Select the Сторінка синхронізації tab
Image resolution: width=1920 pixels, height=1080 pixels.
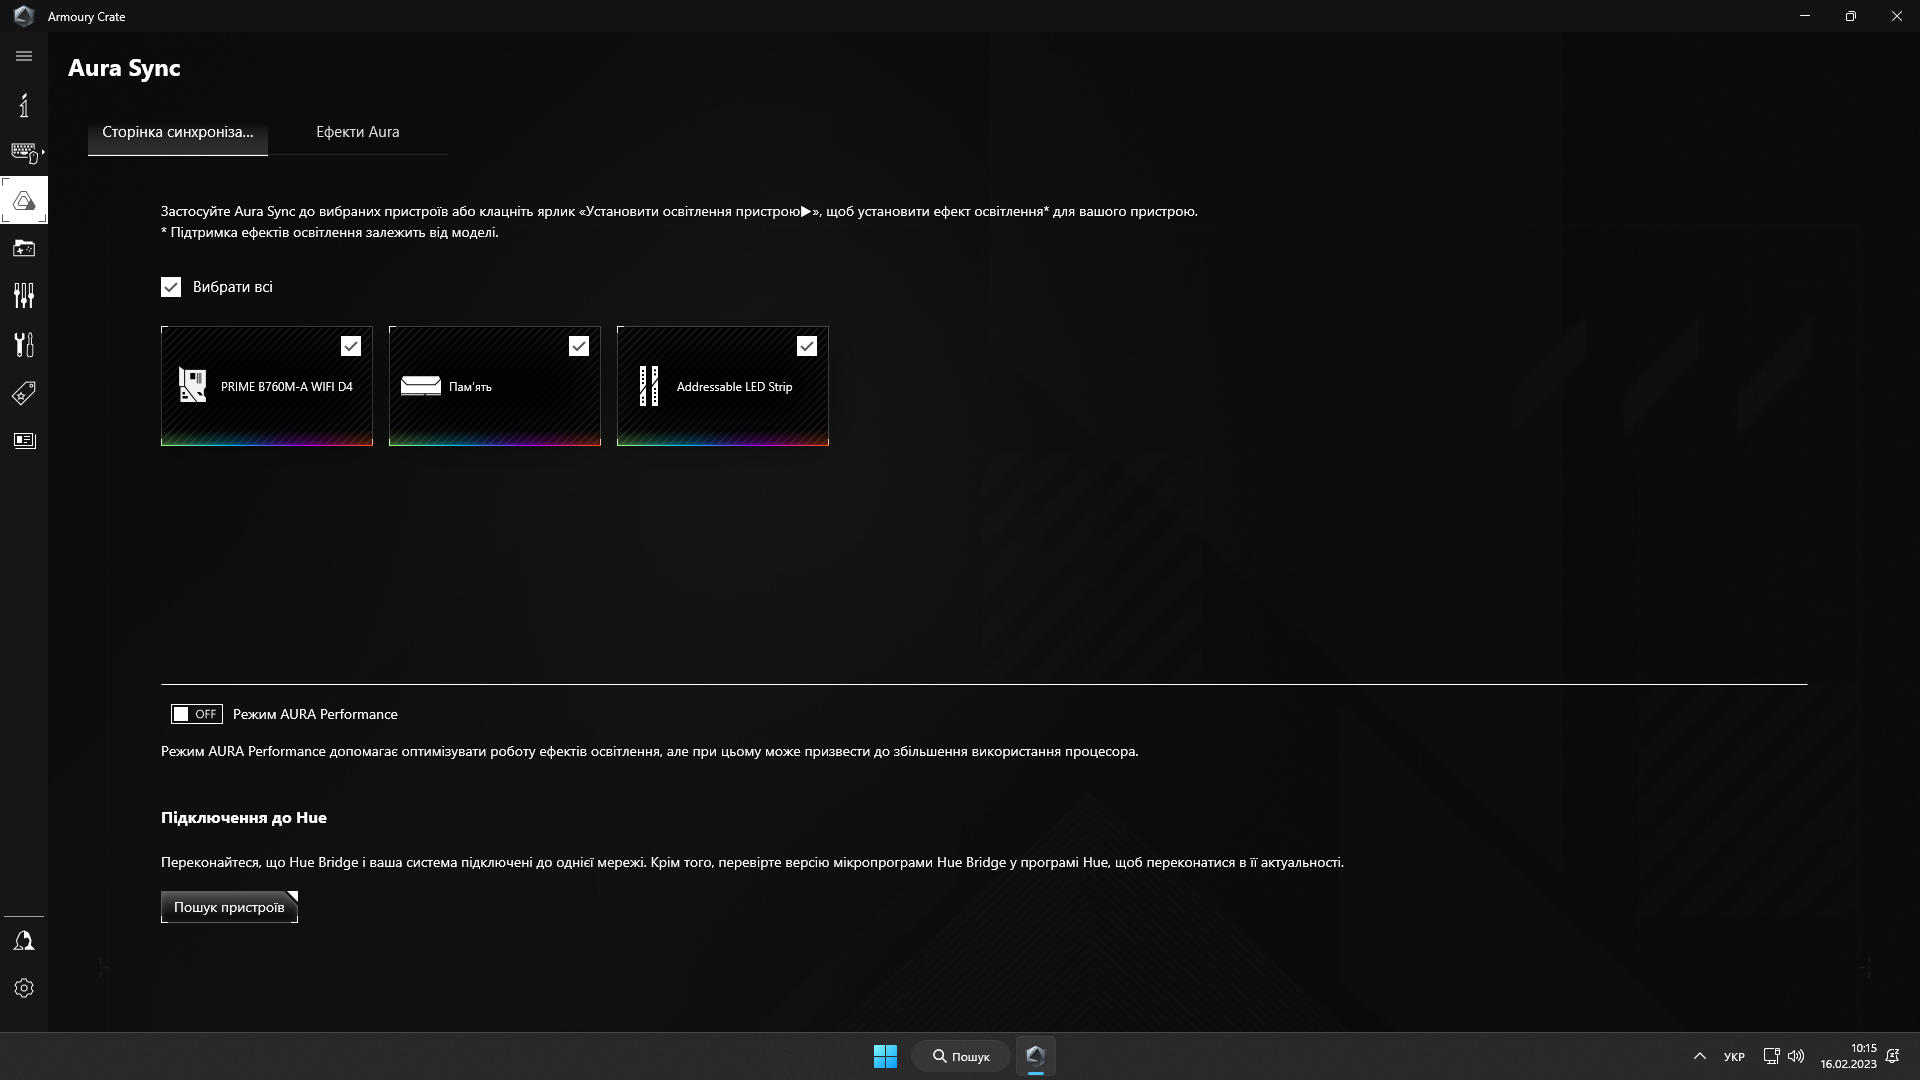[x=177, y=132]
